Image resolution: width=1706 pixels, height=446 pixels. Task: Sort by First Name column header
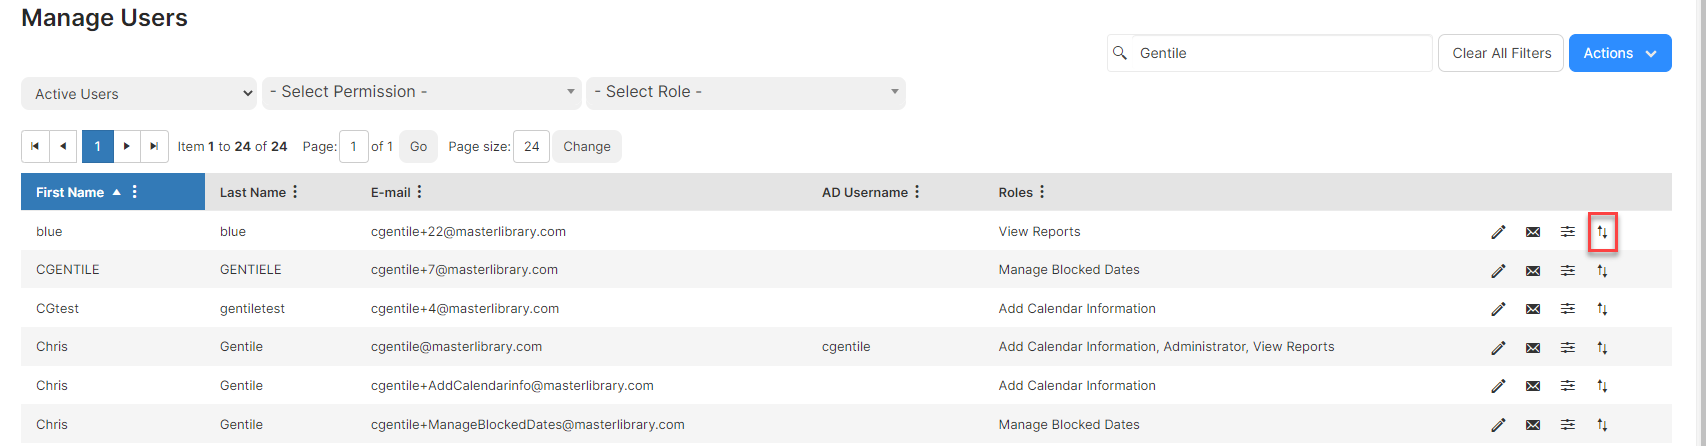coord(70,192)
